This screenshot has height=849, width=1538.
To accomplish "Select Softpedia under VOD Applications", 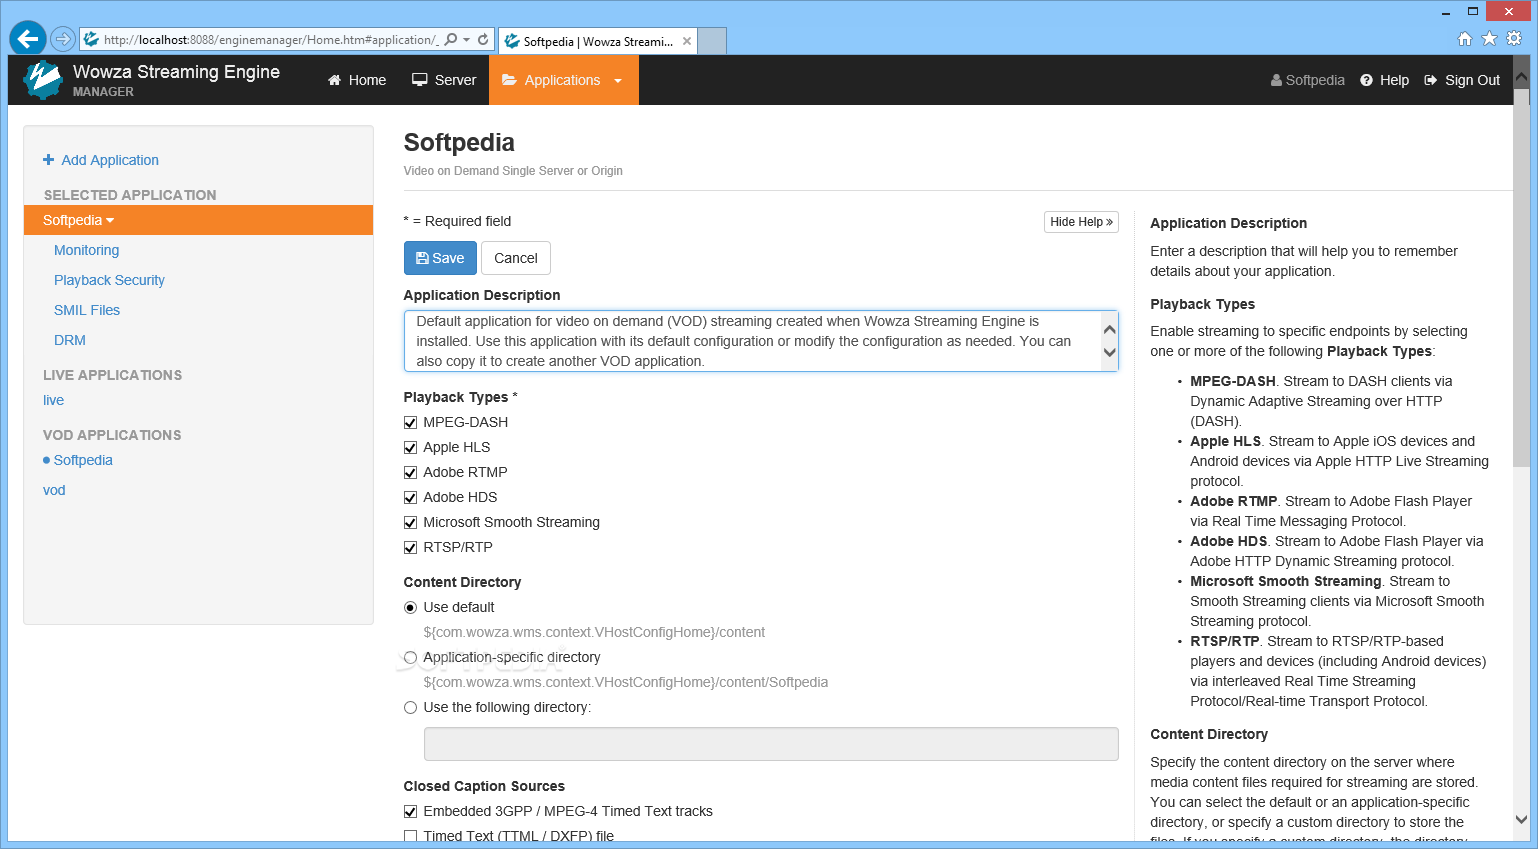I will 83,460.
